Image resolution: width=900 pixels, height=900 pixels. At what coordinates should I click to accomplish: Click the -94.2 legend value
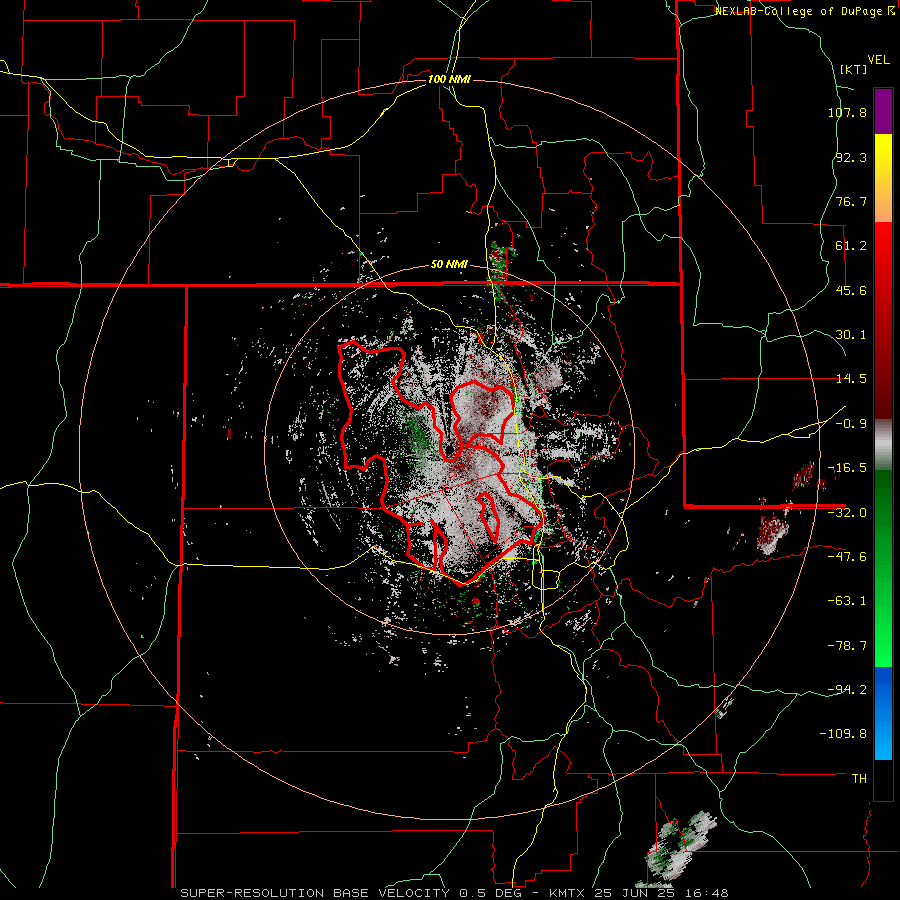coord(847,689)
